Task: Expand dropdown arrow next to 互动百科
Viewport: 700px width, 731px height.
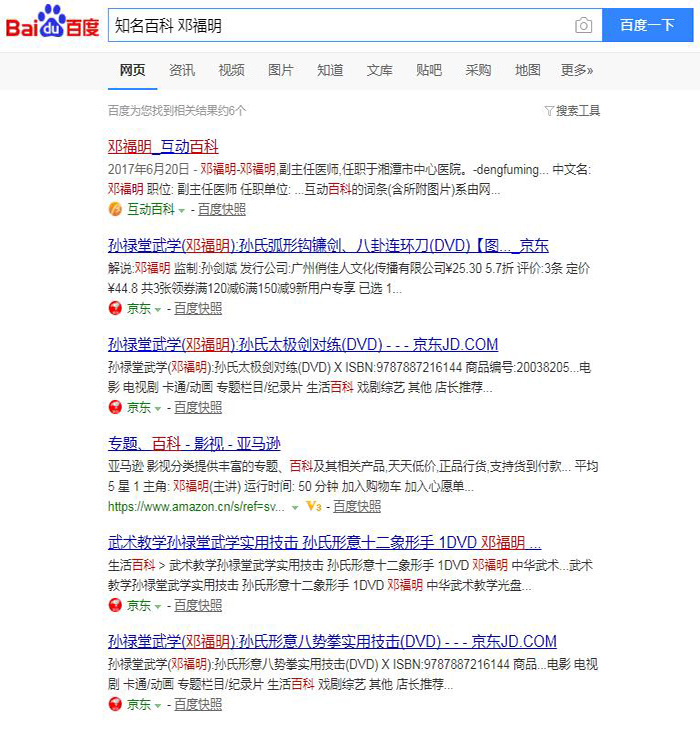Action: [x=182, y=211]
